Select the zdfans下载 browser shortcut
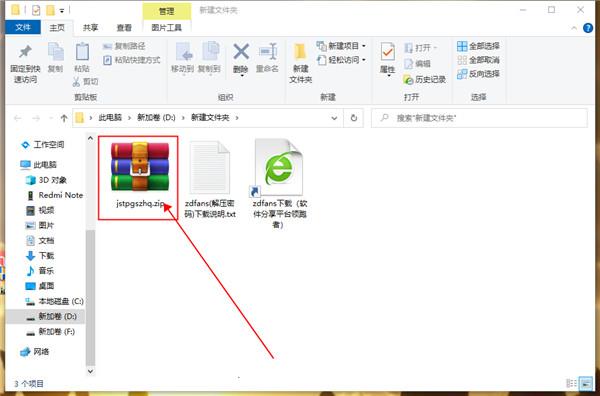 [x=279, y=184]
